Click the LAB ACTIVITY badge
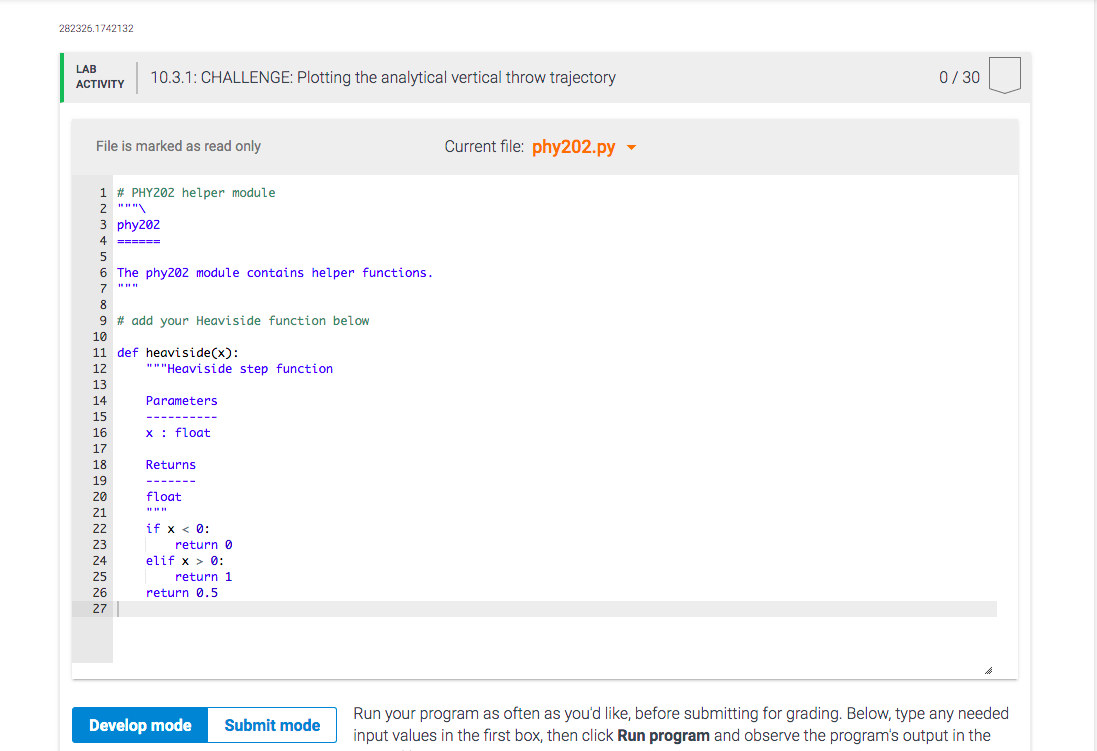1097x751 pixels. tap(98, 77)
